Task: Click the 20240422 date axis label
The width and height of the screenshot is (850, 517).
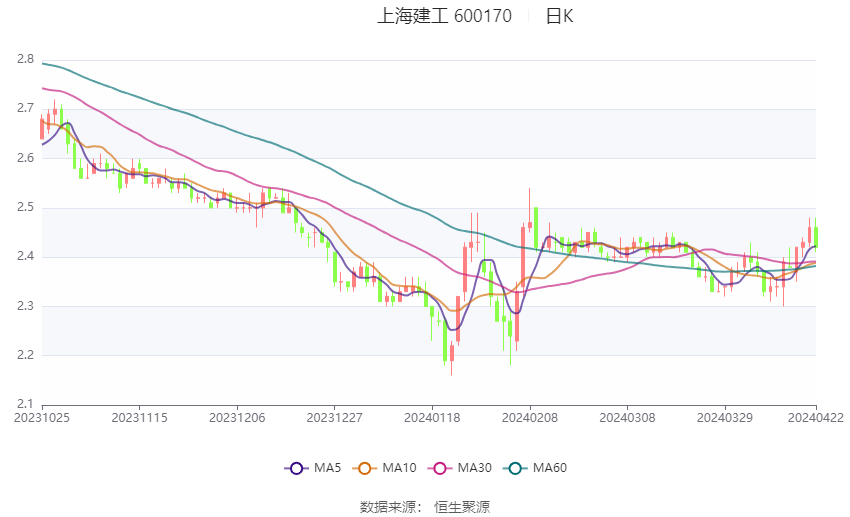Action: [x=816, y=418]
